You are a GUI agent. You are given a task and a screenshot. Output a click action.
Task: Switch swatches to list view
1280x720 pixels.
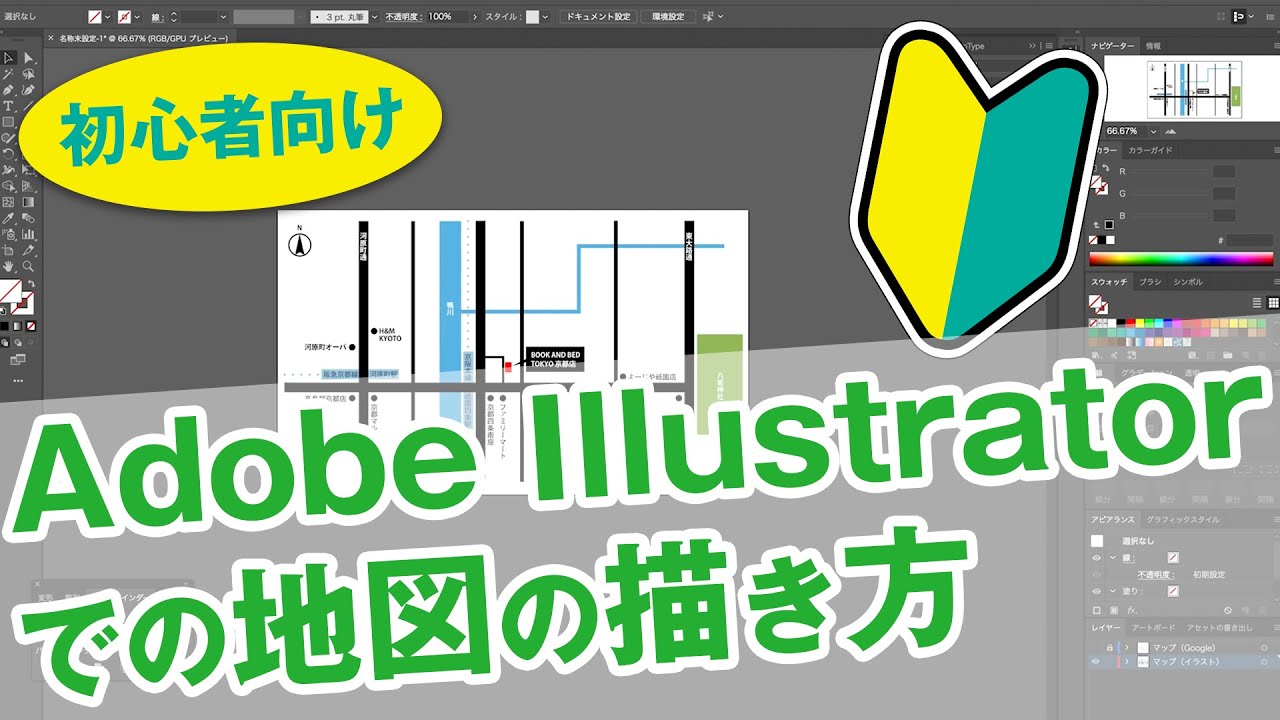(x=1257, y=302)
